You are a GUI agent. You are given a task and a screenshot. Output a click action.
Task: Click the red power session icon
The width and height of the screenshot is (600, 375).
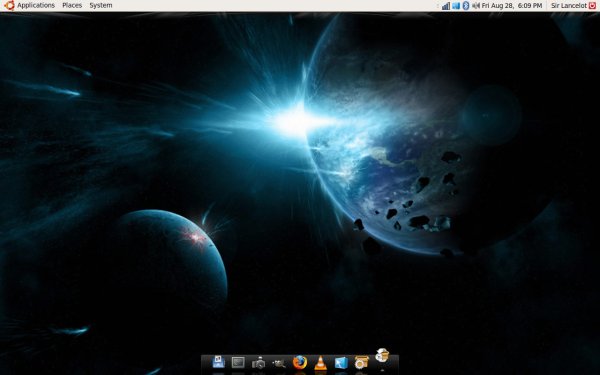pyautogui.click(x=592, y=5)
